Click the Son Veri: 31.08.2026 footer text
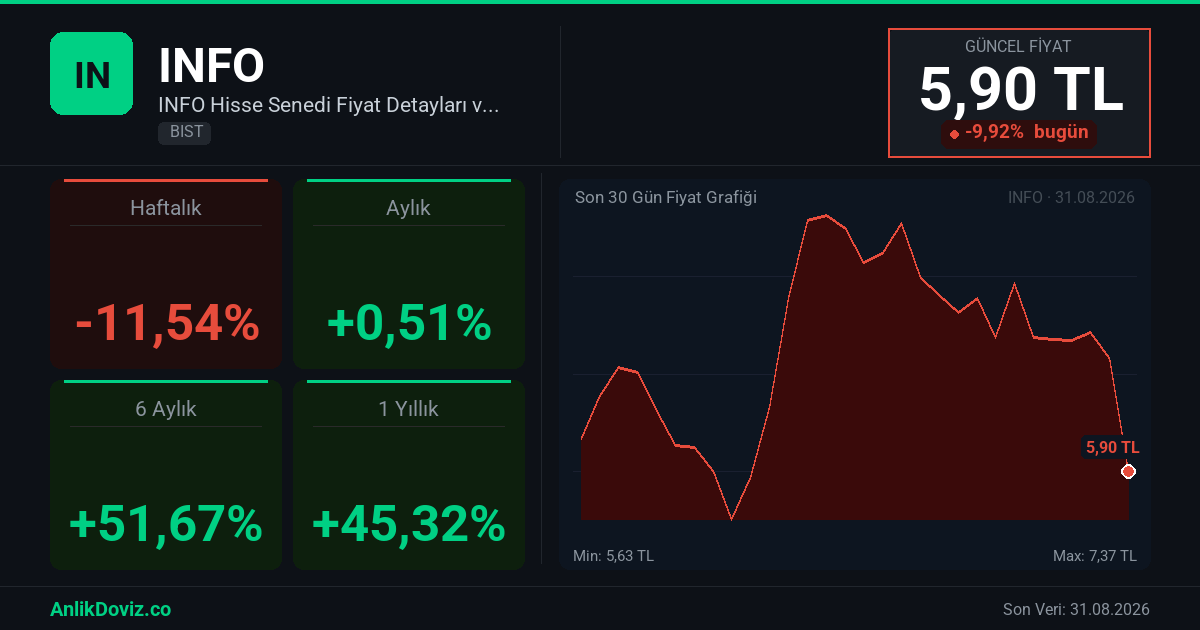Screen dimensions: 1200x630 tap(1076, 609)
